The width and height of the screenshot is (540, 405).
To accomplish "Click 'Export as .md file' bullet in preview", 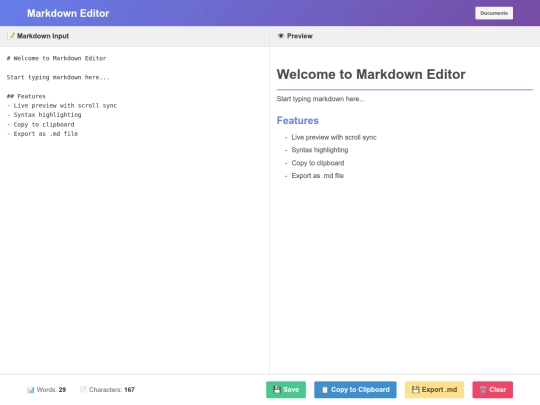I will (x=318, y=176).
